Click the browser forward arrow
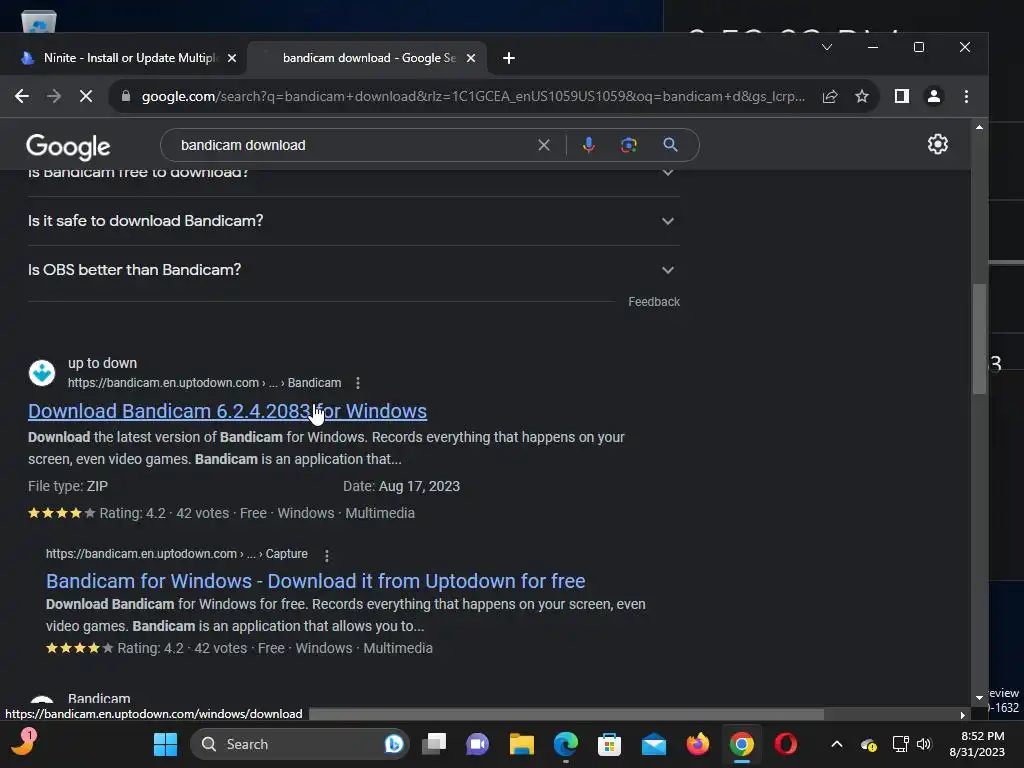Image resolution: width=1024 pixels, height=768 pixels. (54, 97)
